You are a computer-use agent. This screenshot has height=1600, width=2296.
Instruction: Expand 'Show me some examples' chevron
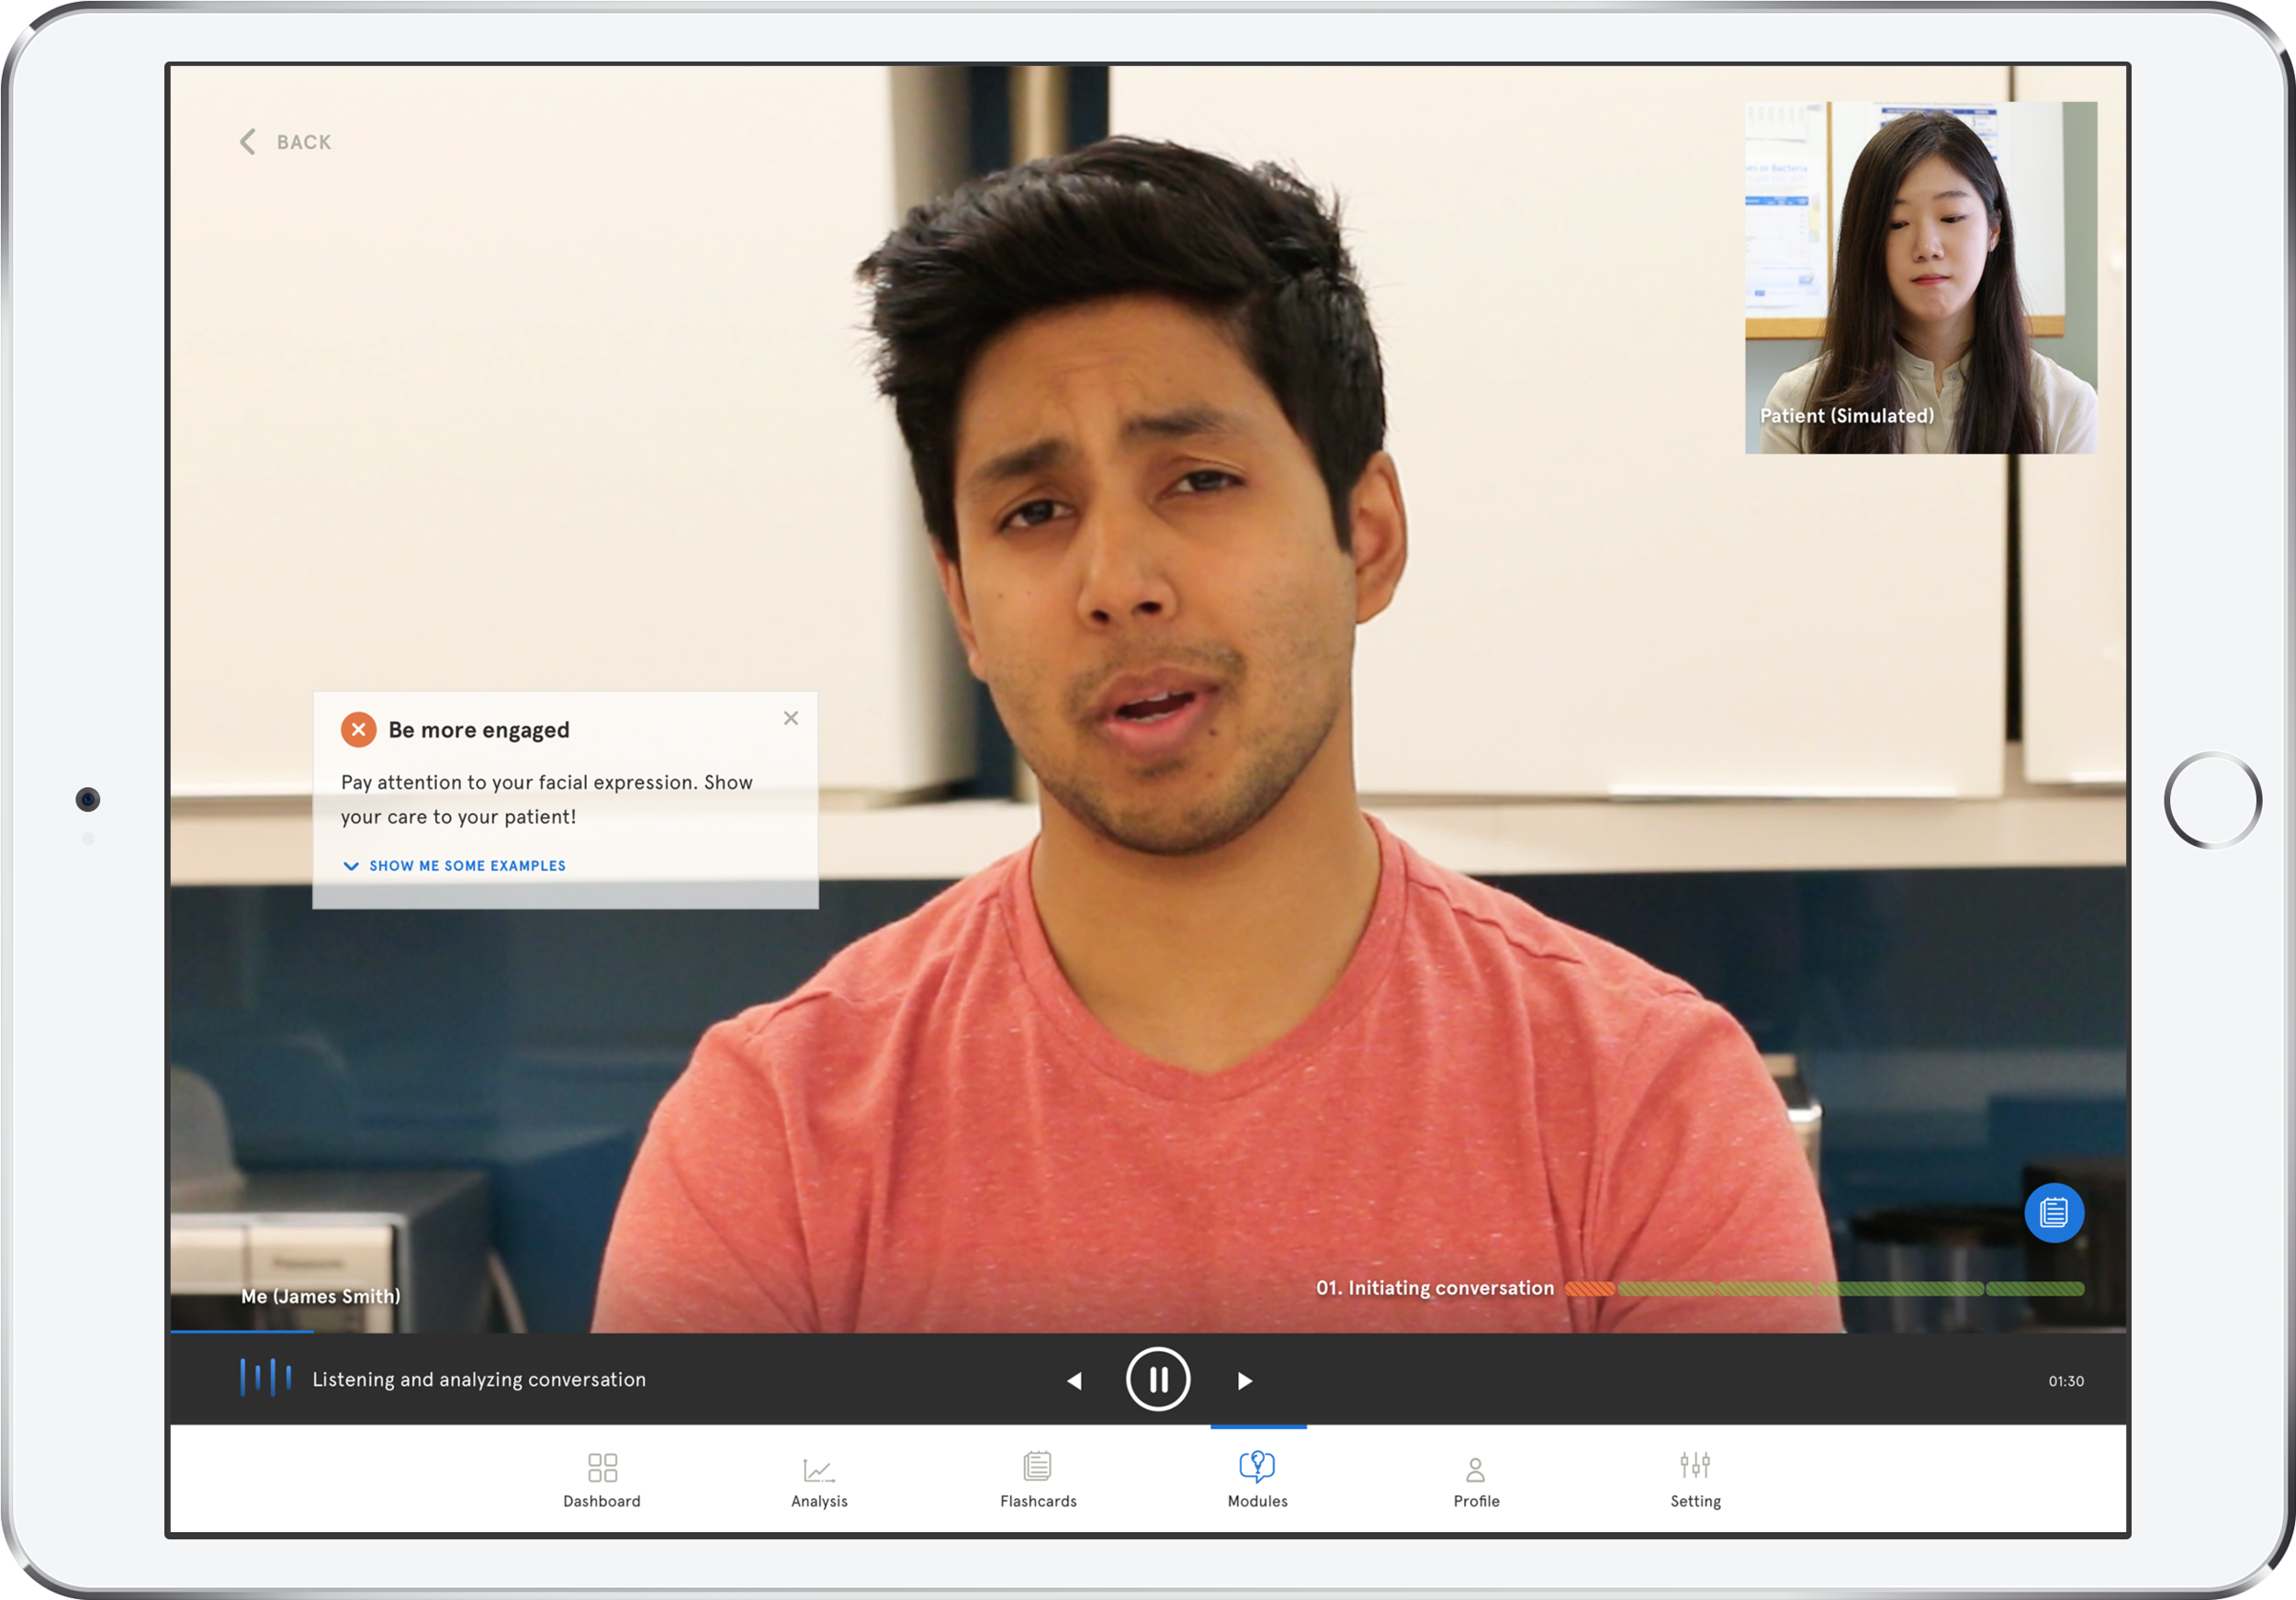[x=351, y=866]
